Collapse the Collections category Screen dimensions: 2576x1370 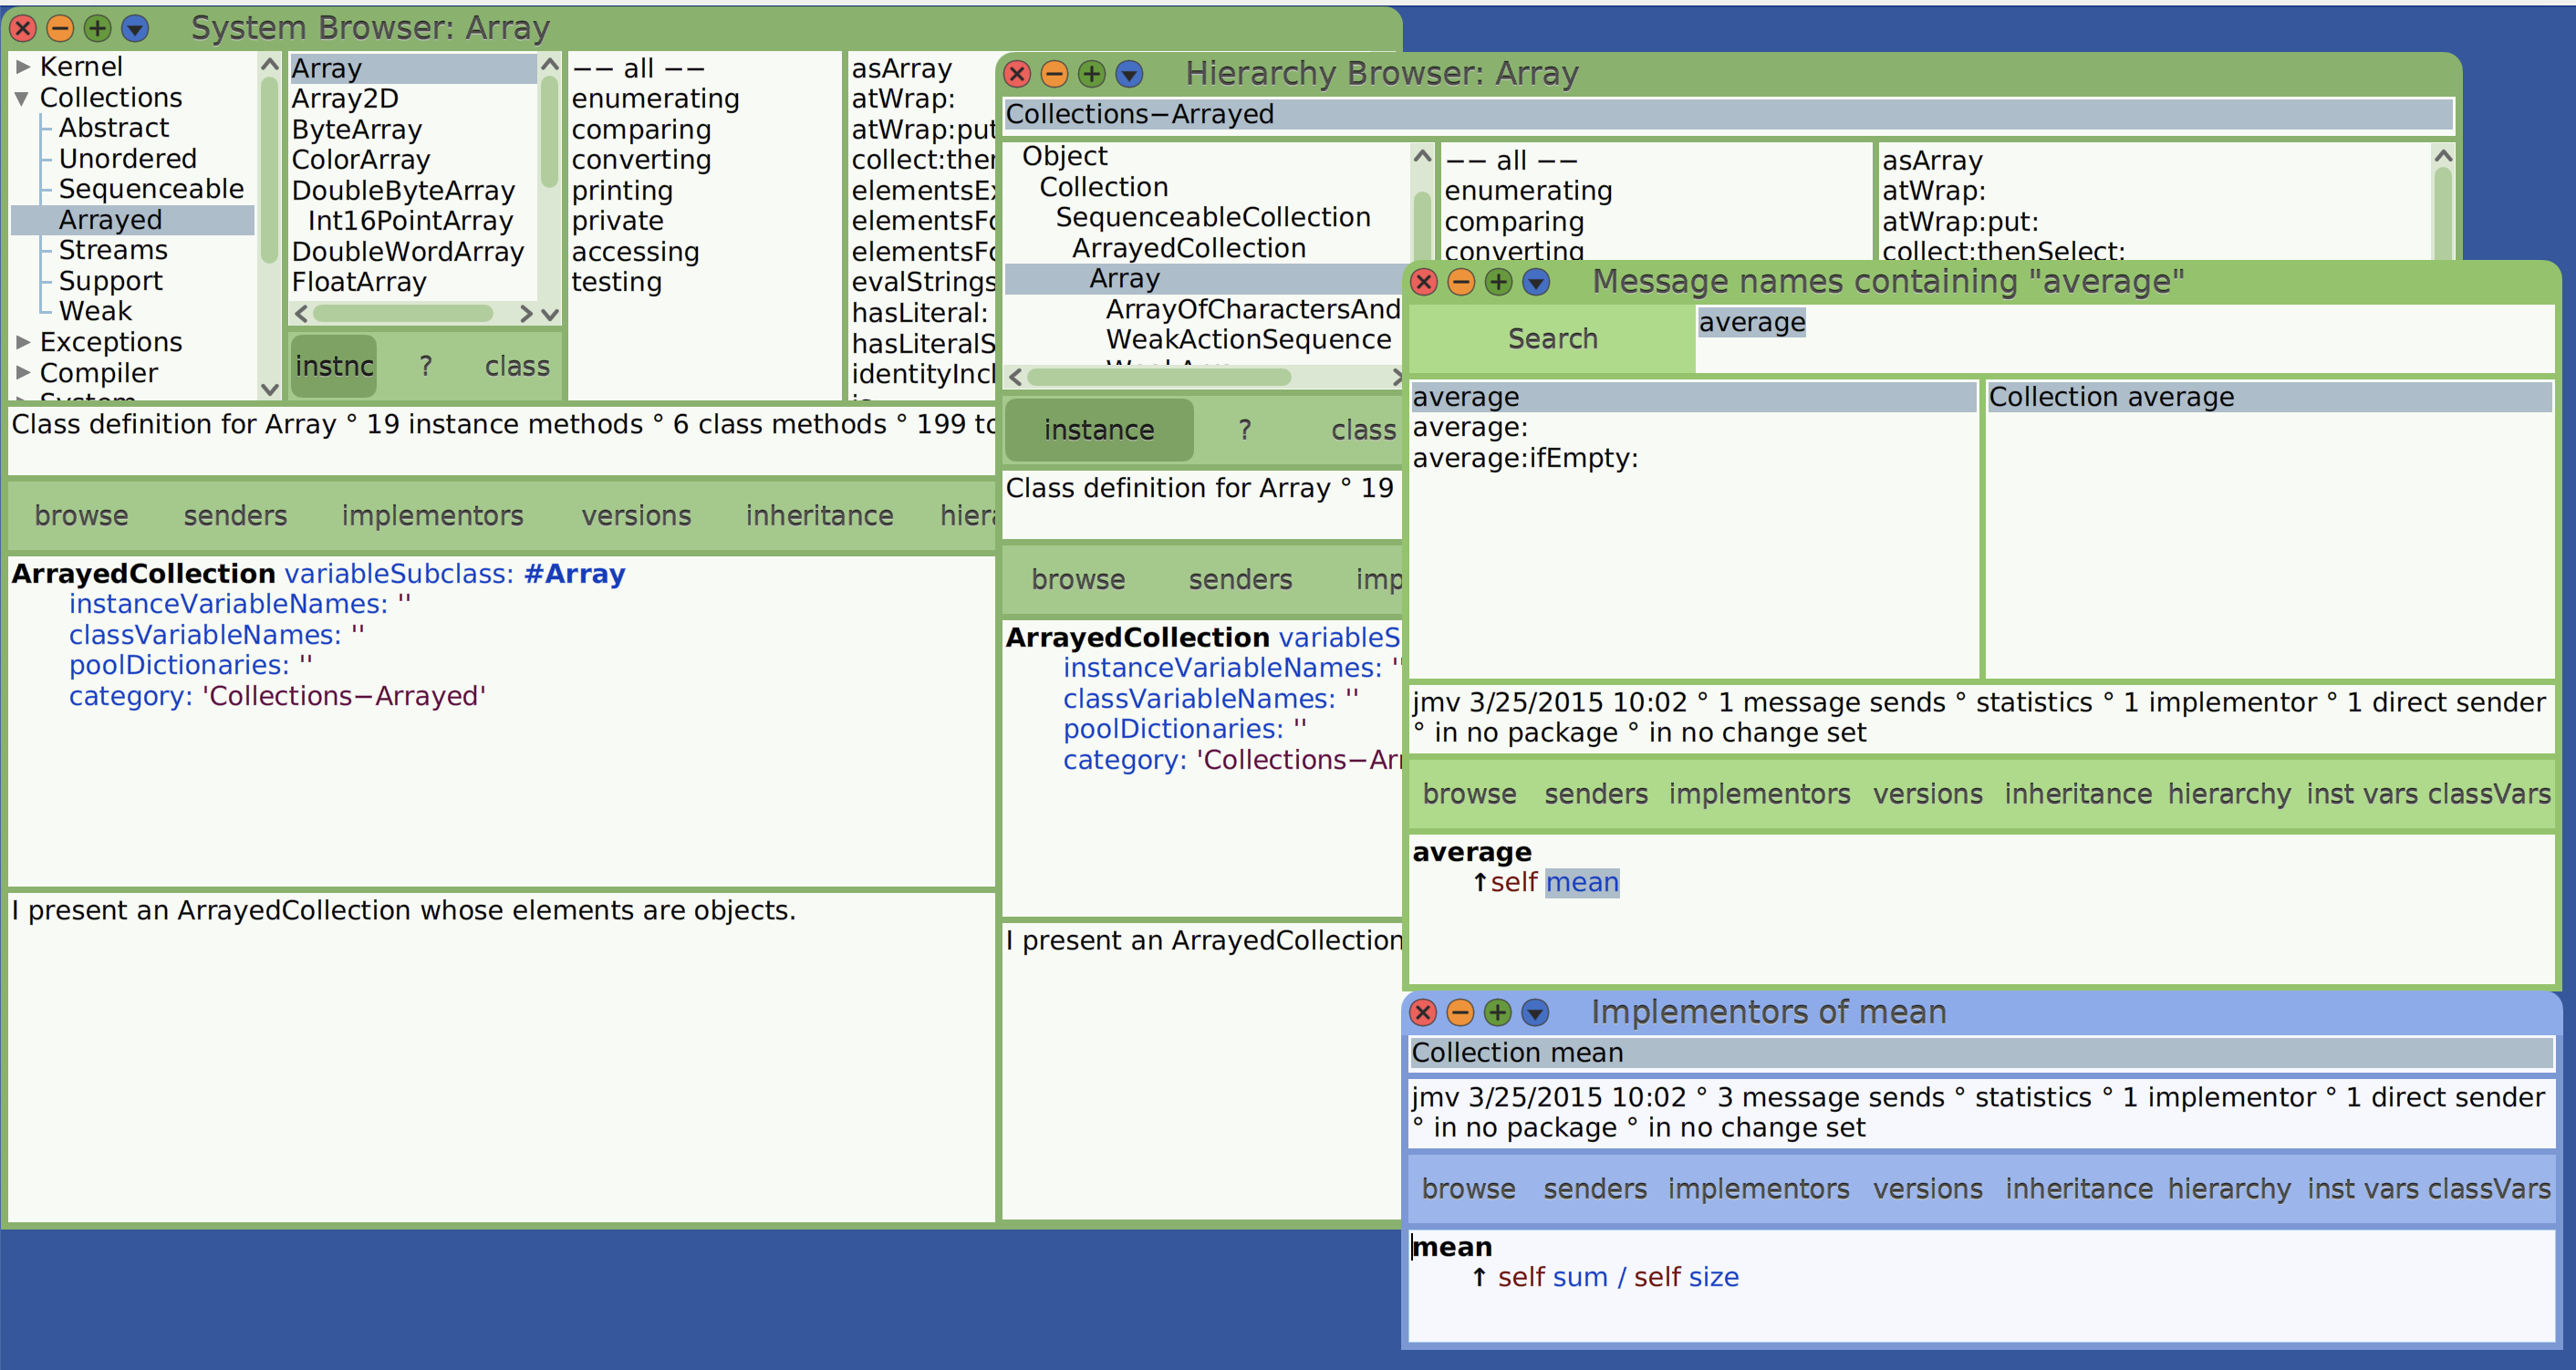(x=22, y=97)
